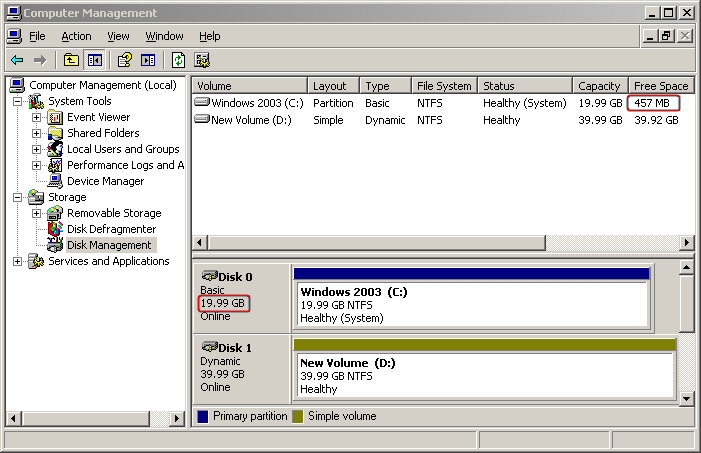The width and height of the screenshot is (701, 453).
Task: Select the Windows 2003 (C:) partition block
Action: [472, 298]
